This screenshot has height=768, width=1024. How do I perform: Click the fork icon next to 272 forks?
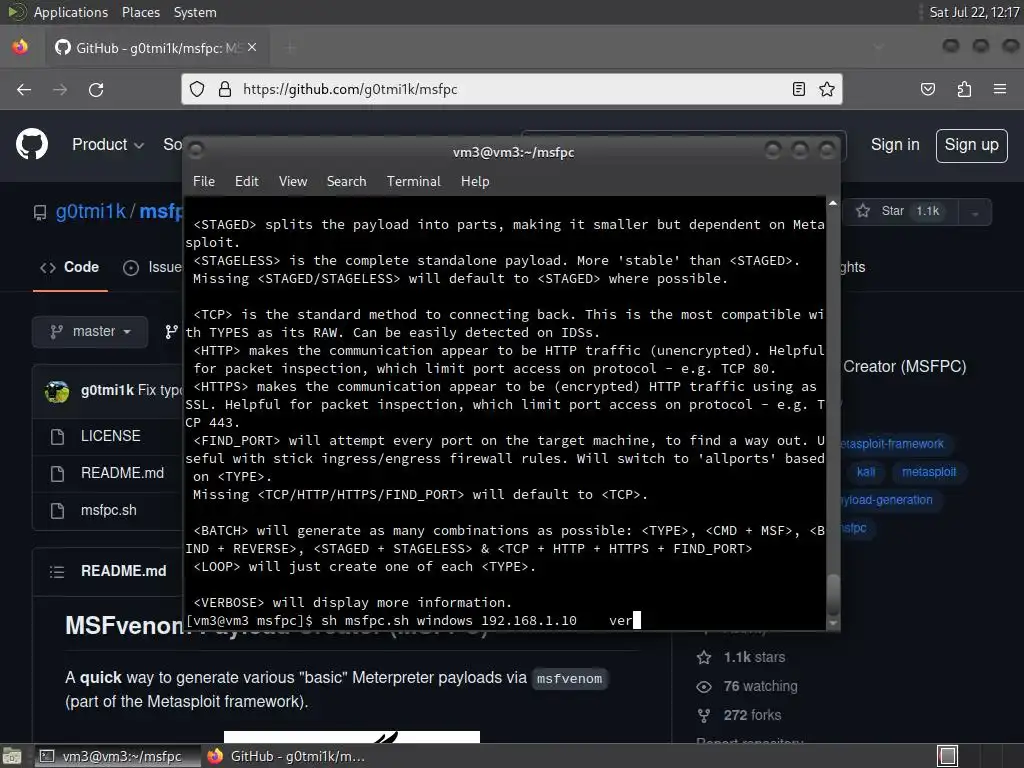coord(704,716)
